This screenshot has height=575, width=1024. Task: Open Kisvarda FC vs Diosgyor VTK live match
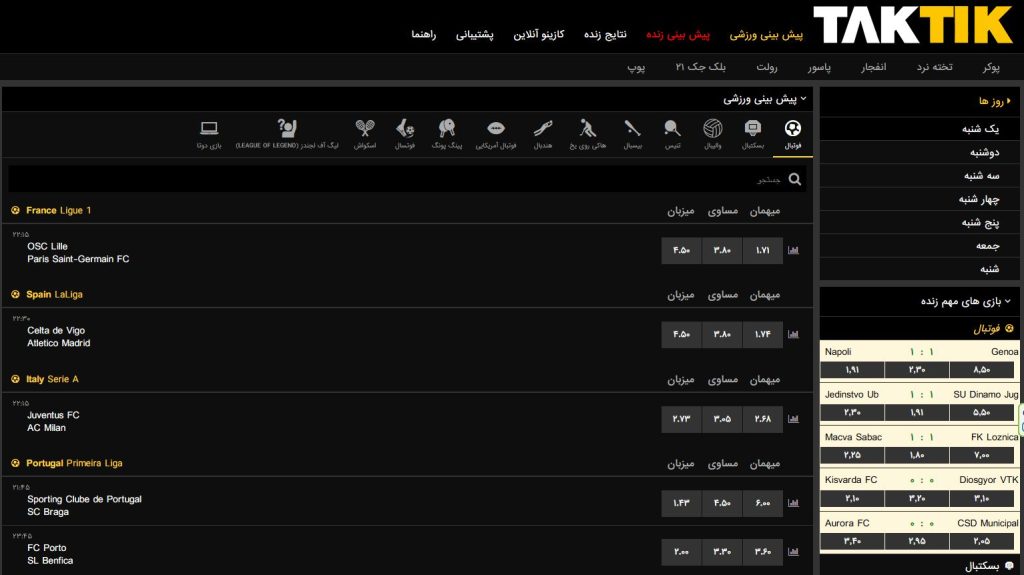pyautogui.click(x=921, y=480)
